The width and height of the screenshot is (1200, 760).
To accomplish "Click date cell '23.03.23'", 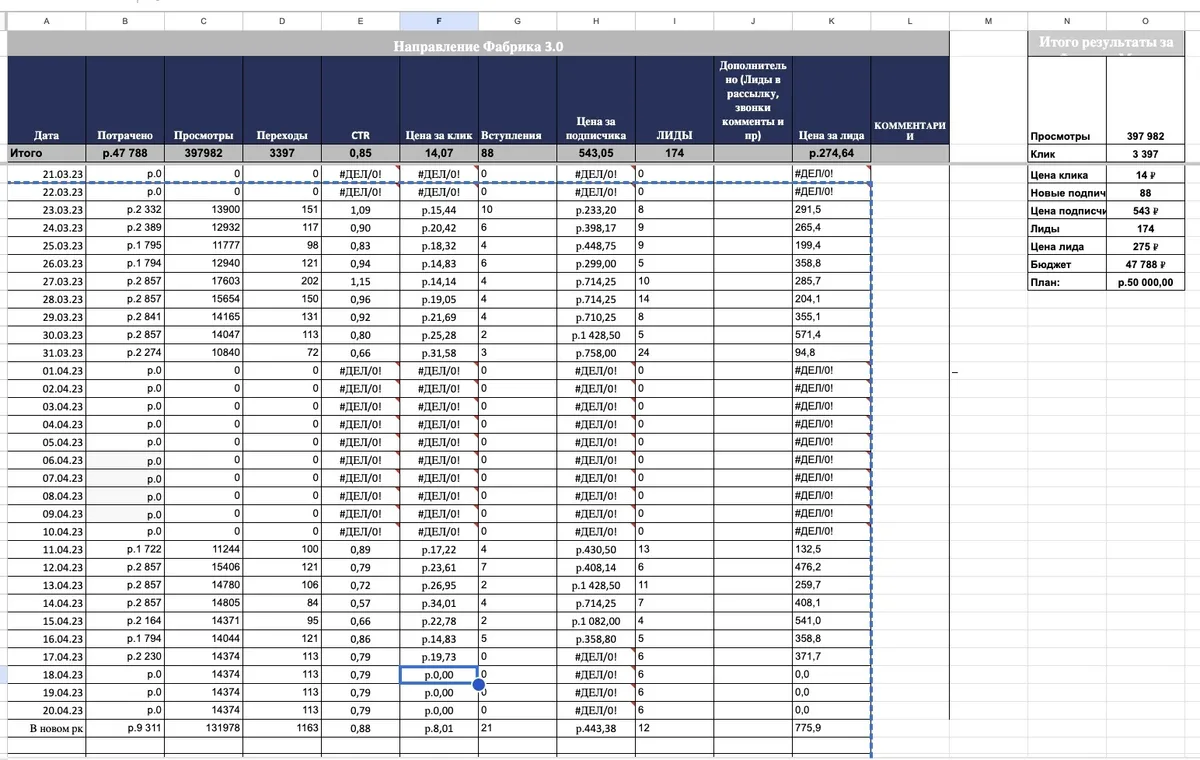I will 46,210.
